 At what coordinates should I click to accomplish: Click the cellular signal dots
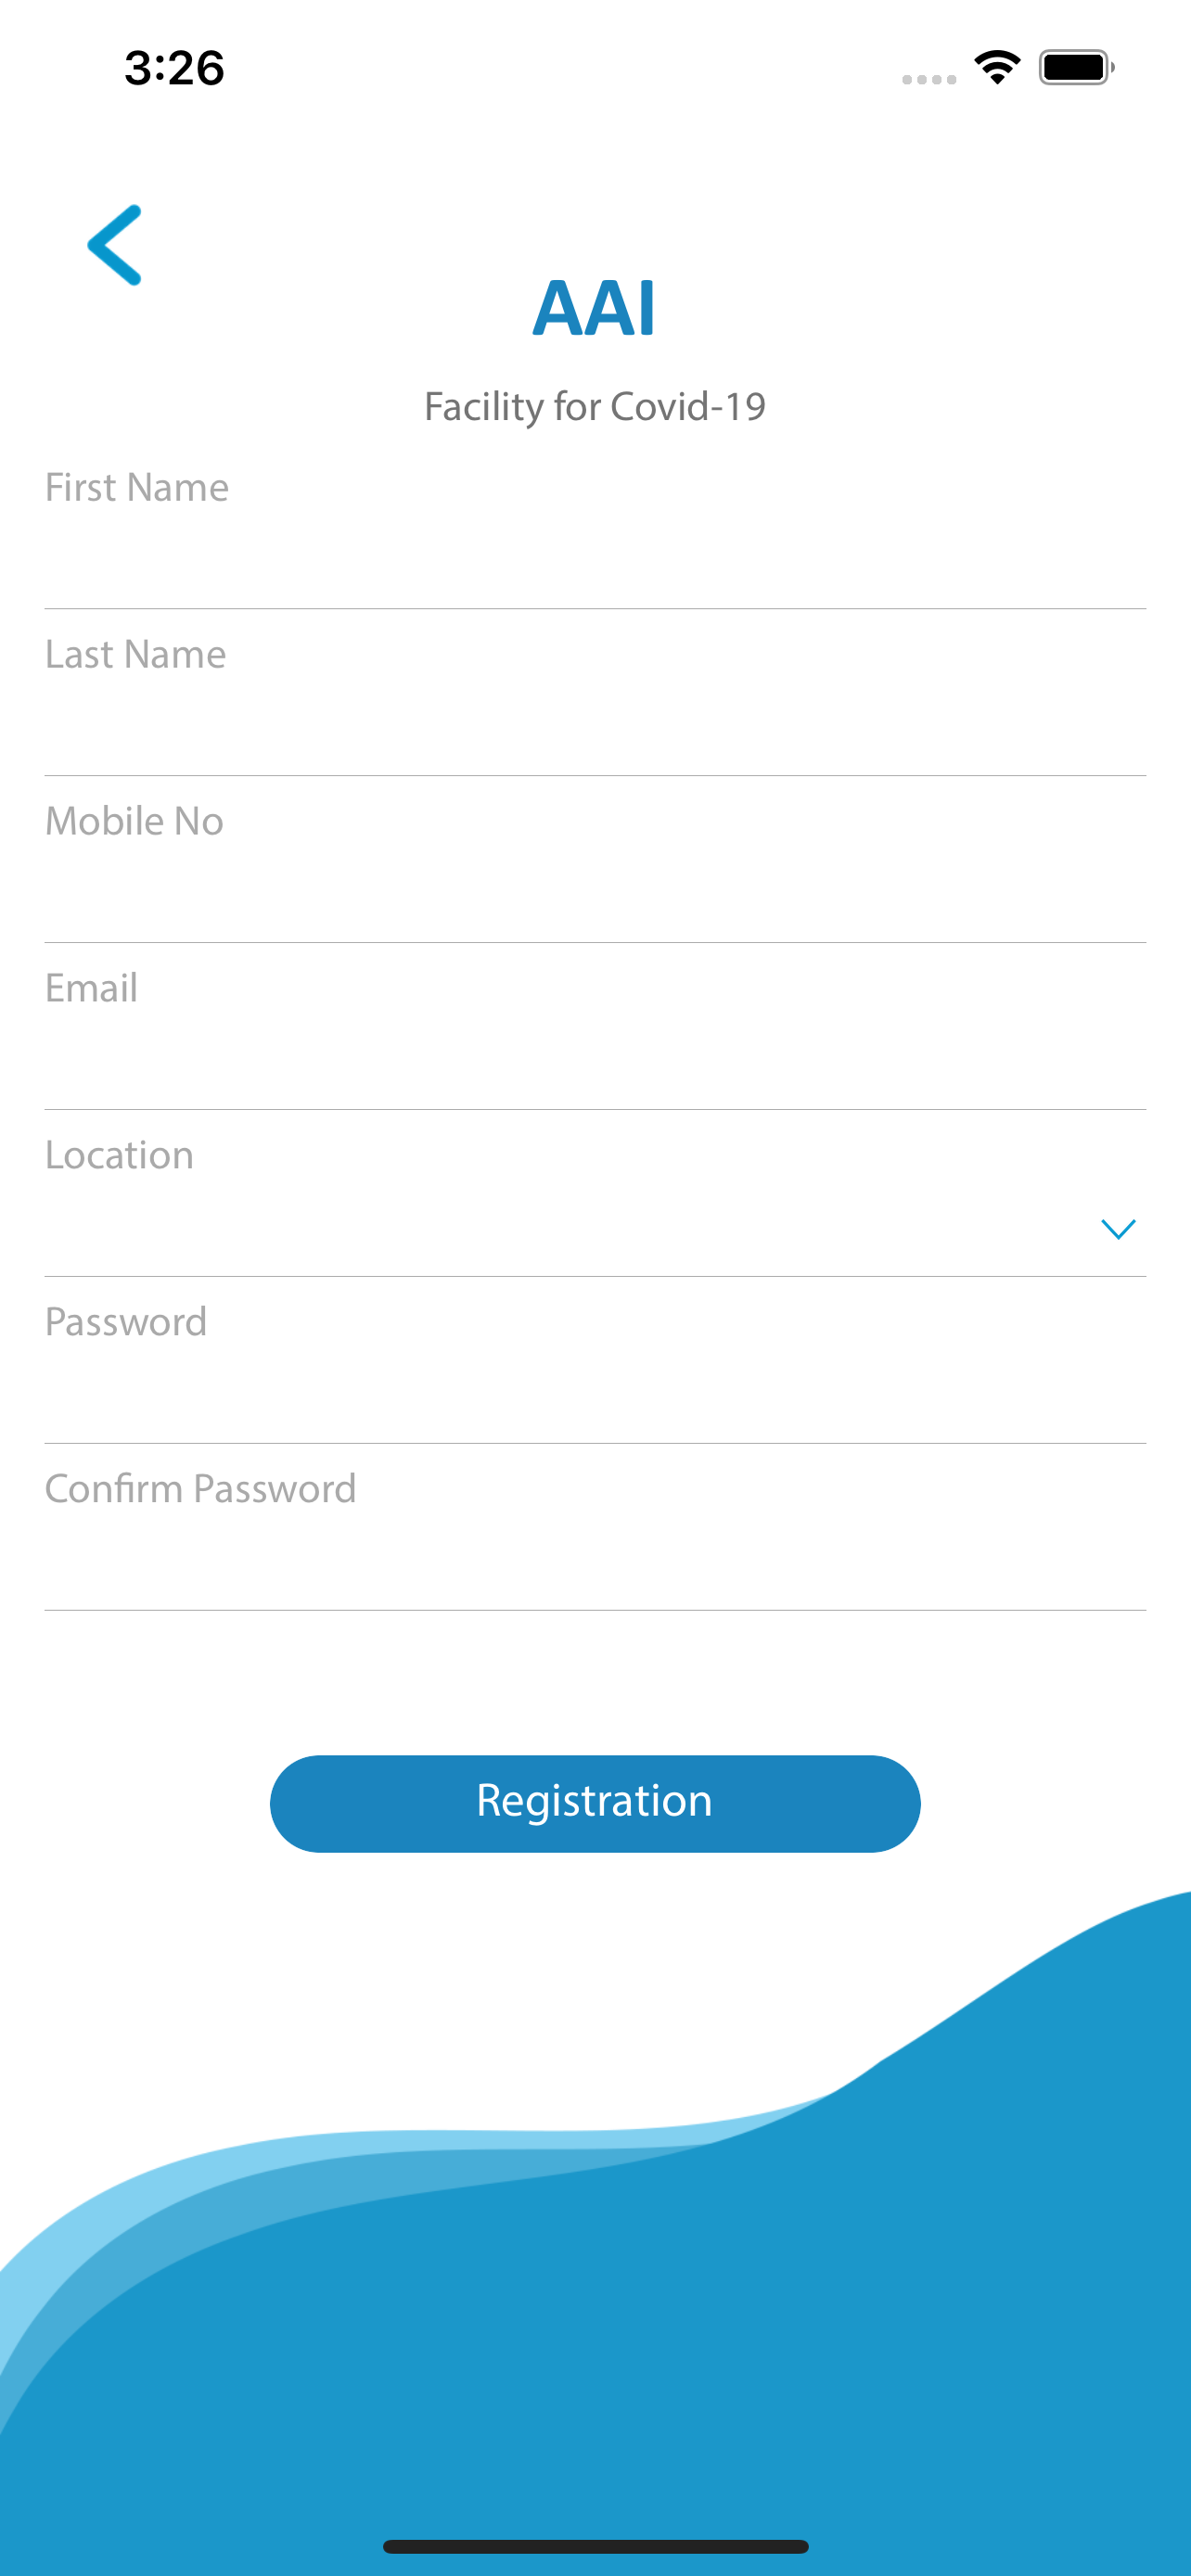(x=929, y=79)
